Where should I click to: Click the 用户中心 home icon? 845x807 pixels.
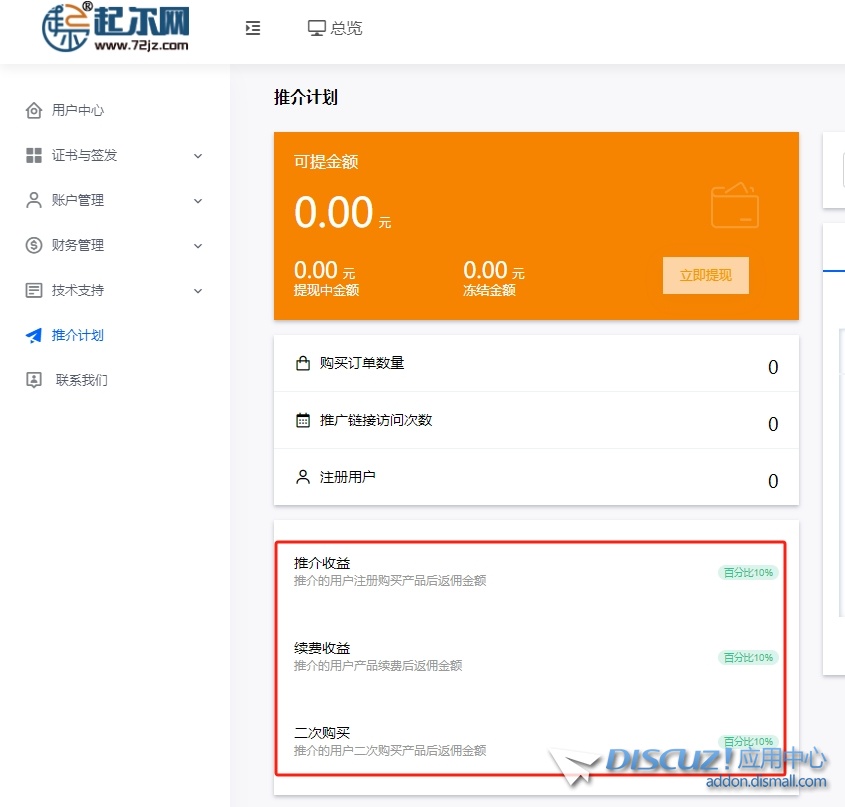[x=34, y=110]
